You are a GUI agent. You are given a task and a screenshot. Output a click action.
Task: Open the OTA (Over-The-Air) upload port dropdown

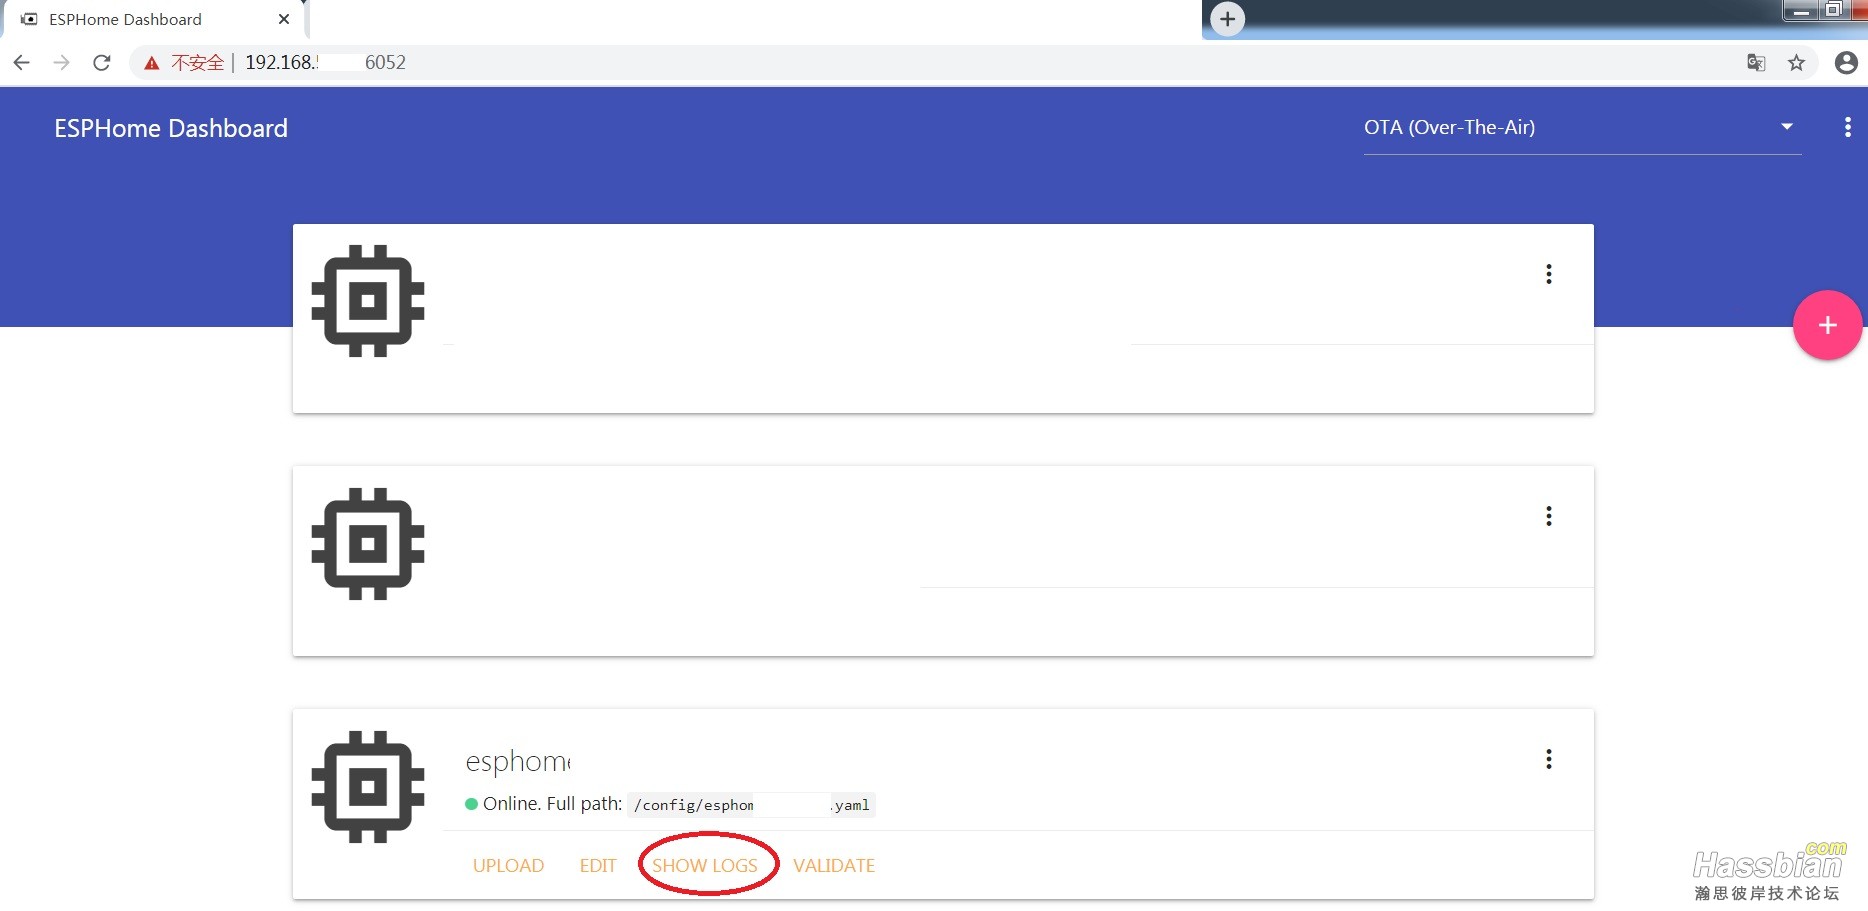[x=1582, y=128]
